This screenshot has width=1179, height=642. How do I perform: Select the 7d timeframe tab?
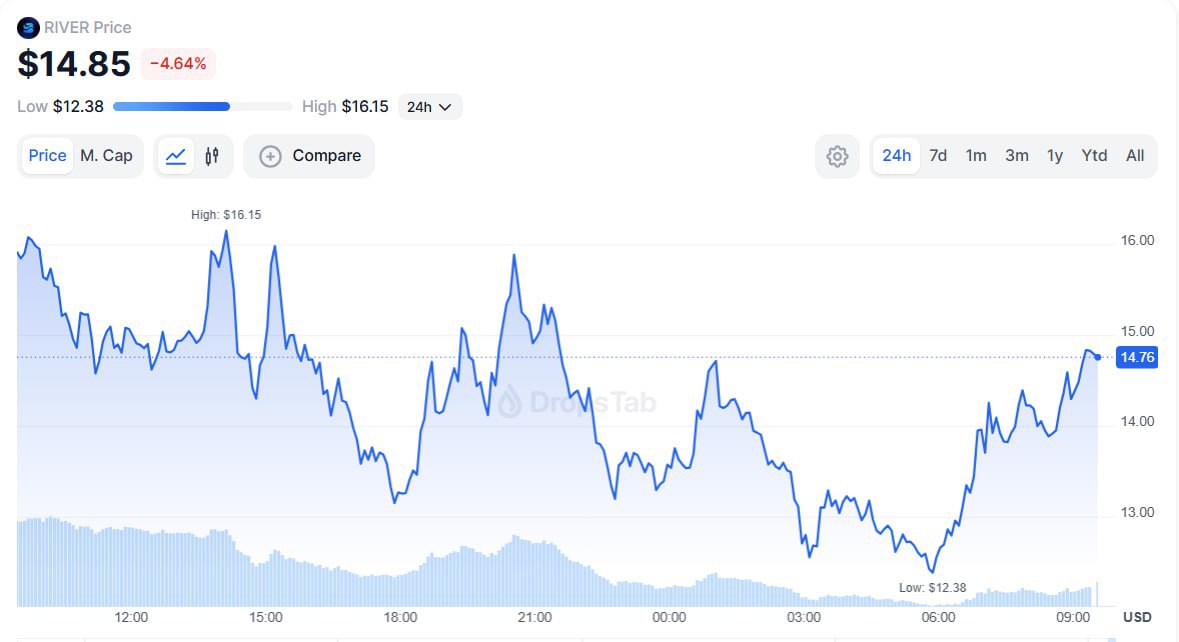(938, 156)
